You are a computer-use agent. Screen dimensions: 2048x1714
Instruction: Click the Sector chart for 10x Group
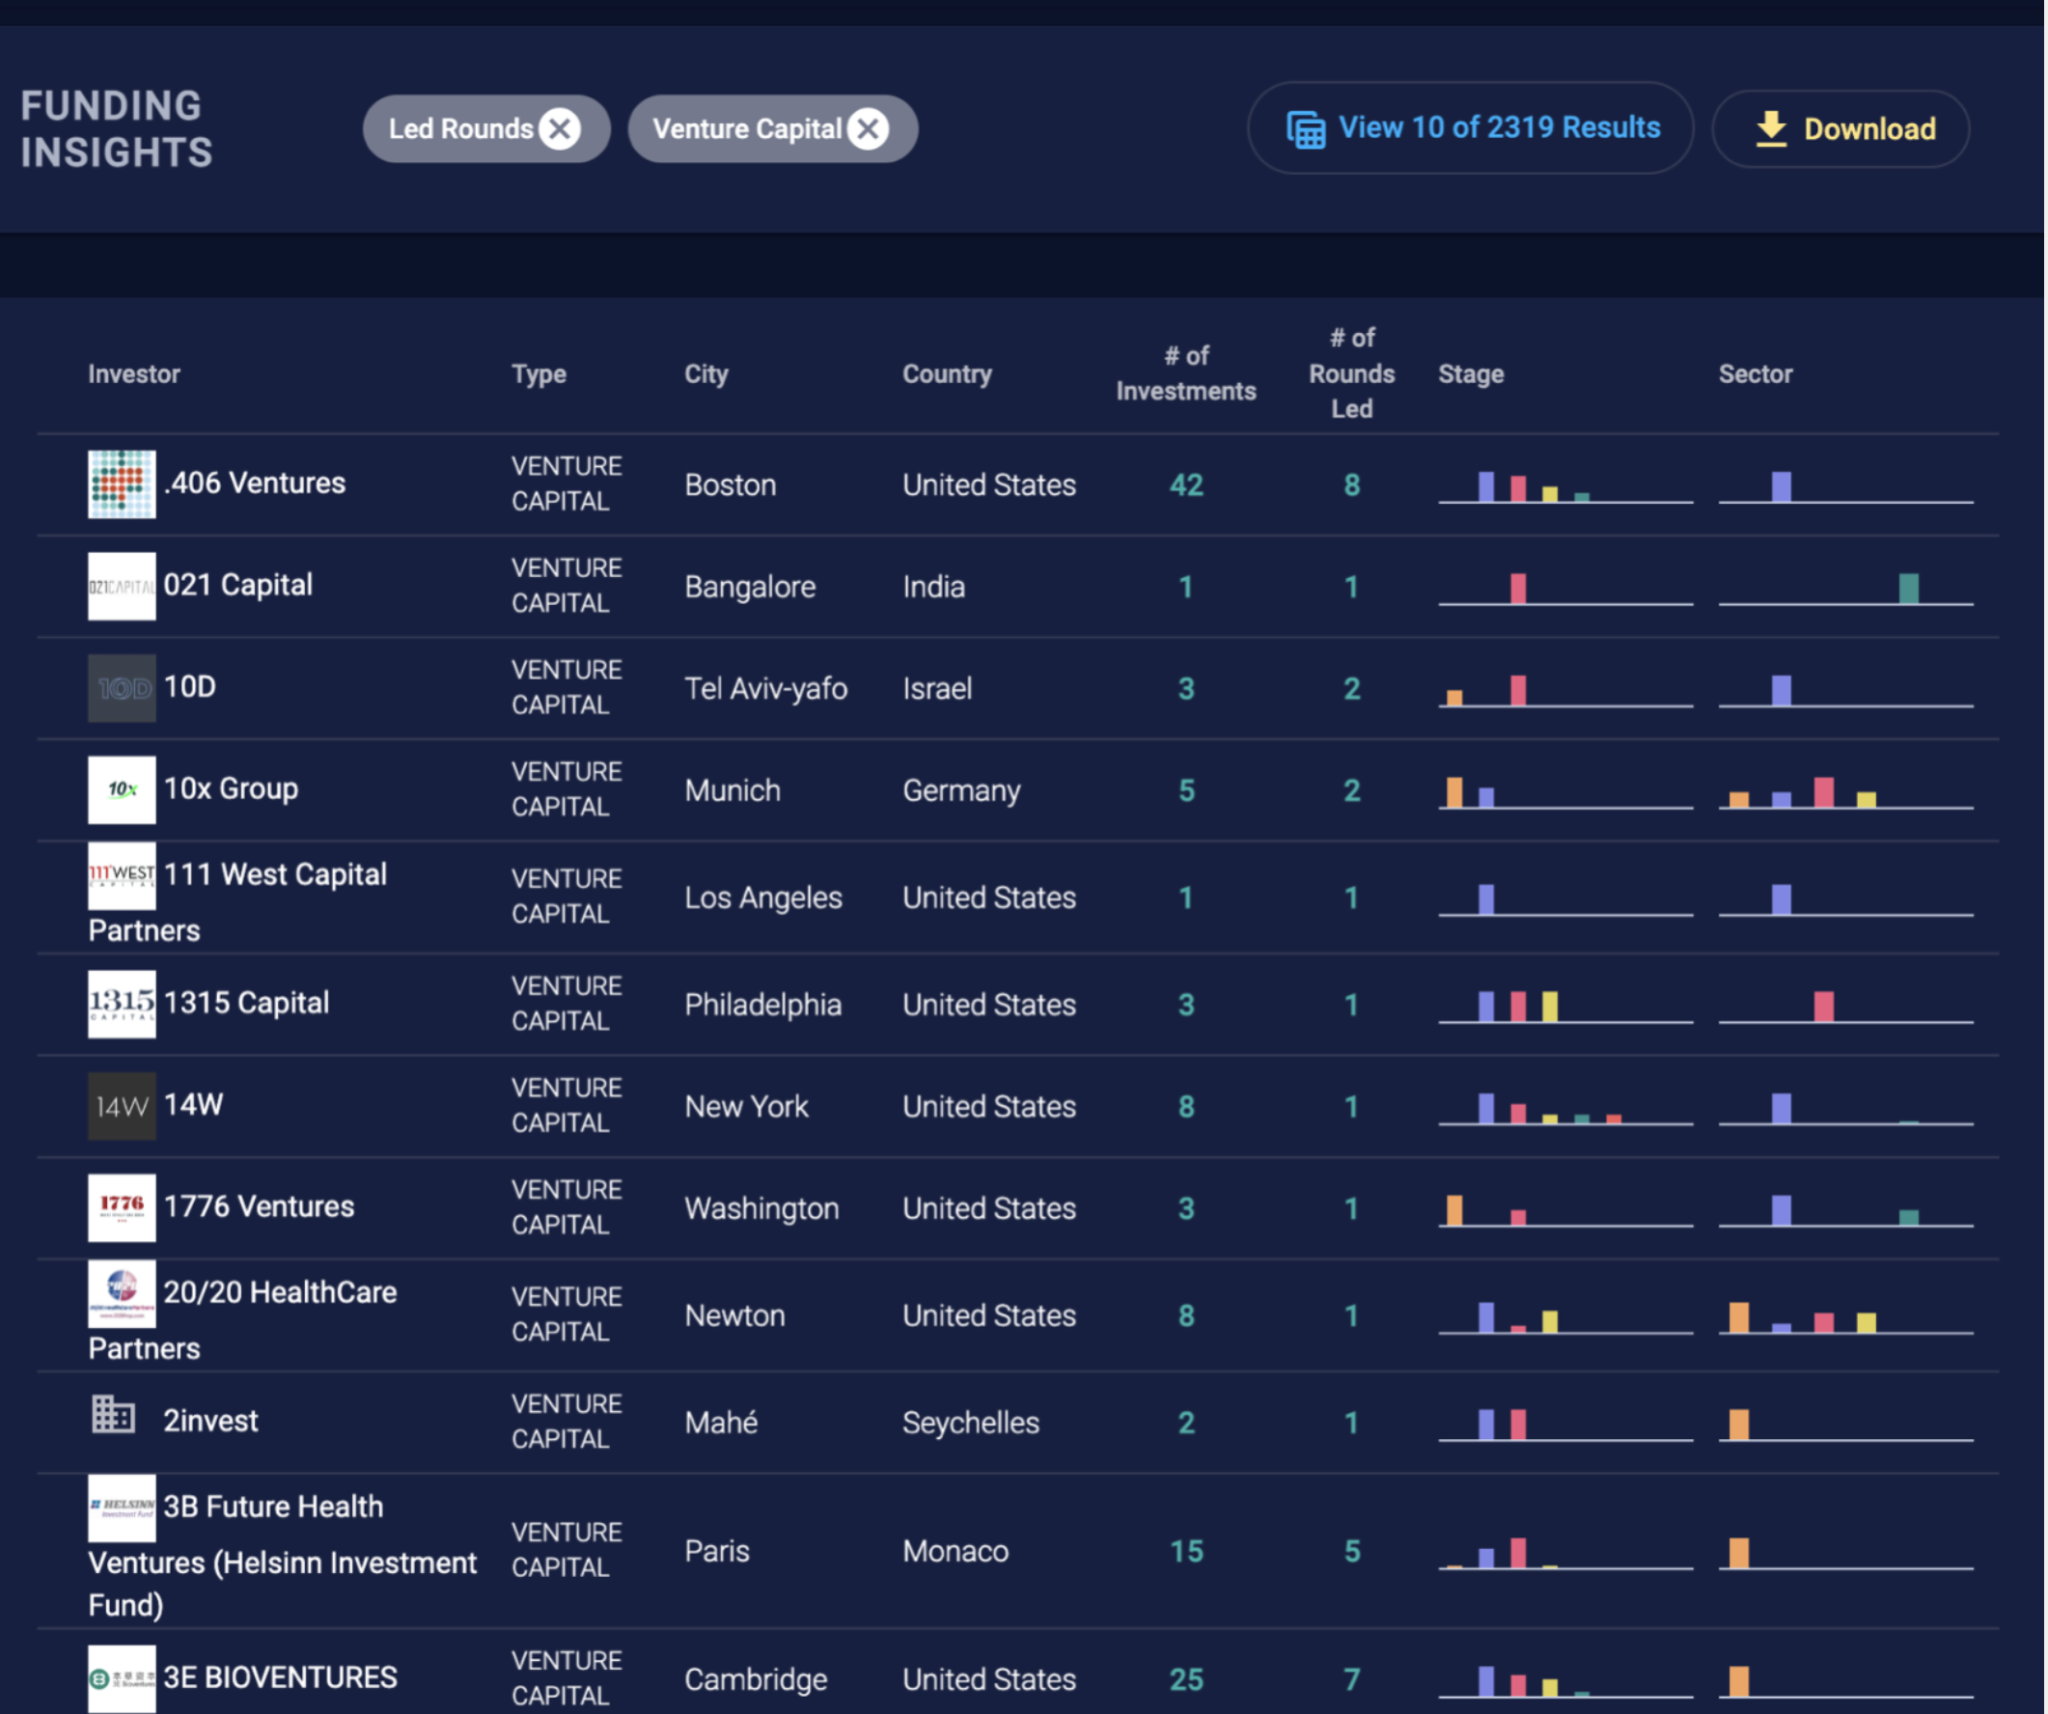[1846, 792]
